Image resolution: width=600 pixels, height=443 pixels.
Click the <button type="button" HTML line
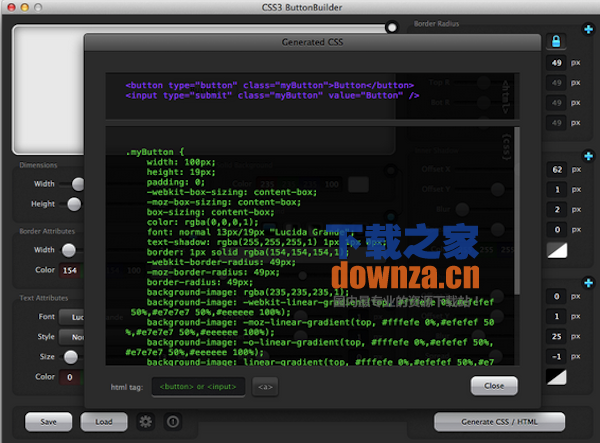(x=270, y=85)
